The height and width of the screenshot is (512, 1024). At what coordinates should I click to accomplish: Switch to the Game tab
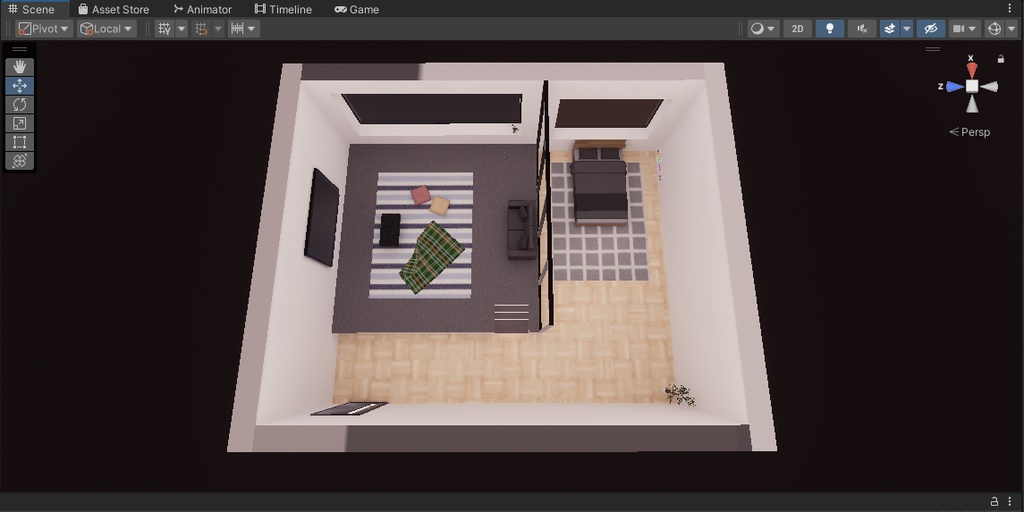pyautogui.click(x=357, y=9)
